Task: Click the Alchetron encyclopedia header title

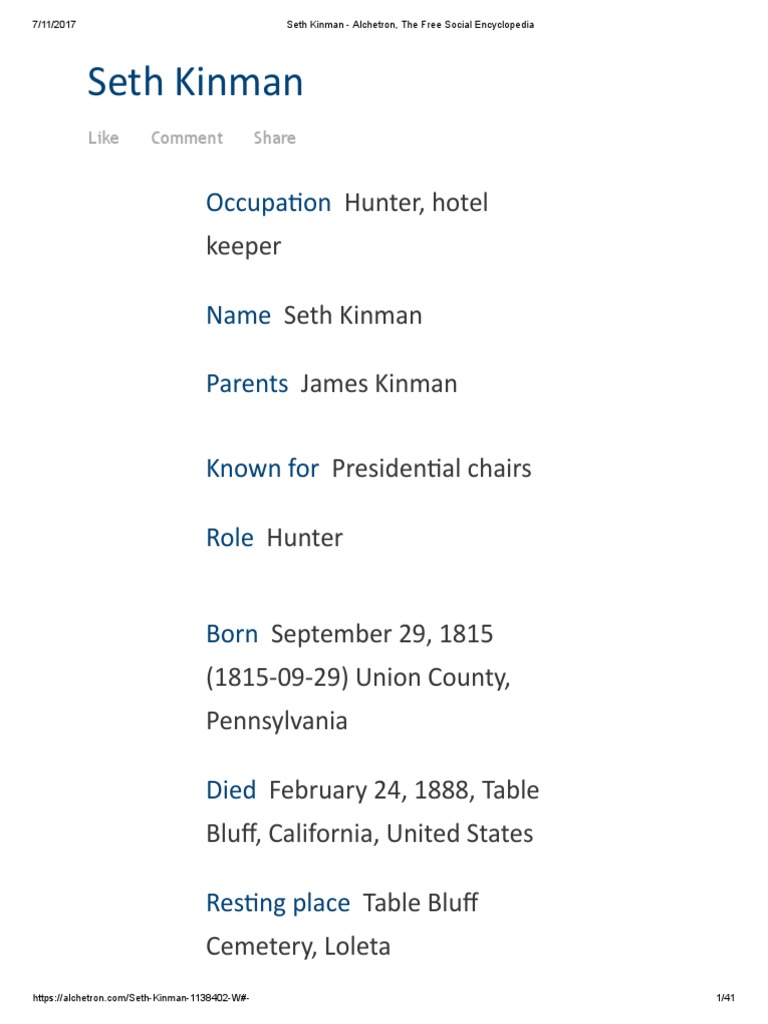Action: coord(404,25)
